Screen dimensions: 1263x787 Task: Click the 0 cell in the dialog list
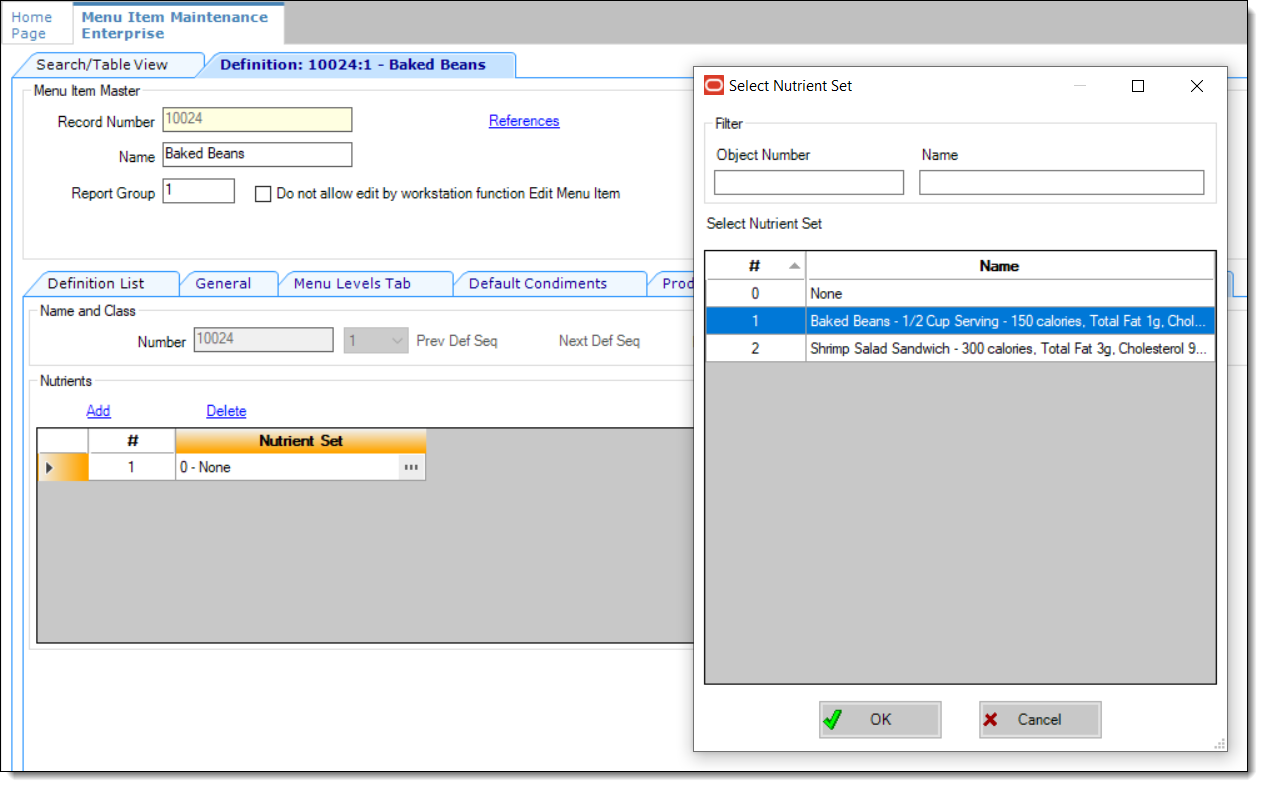coord(756,294)
